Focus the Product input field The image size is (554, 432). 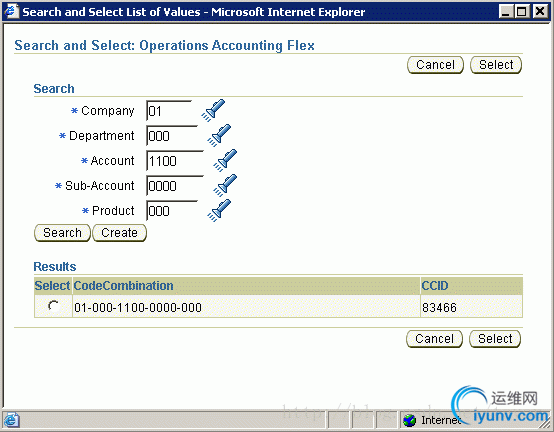(172, 211)
